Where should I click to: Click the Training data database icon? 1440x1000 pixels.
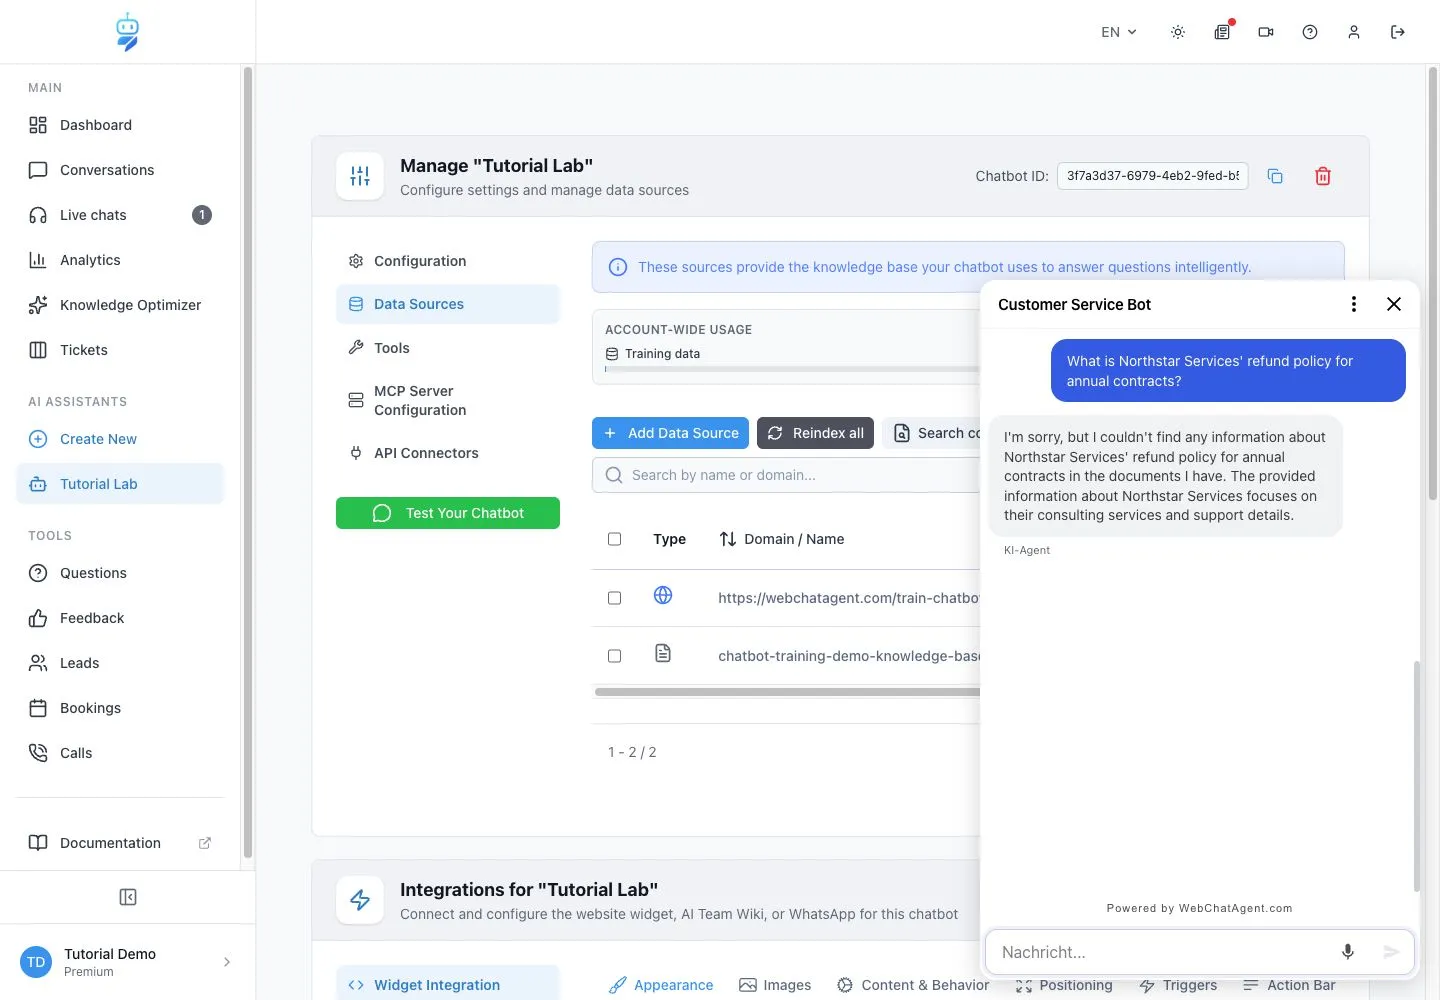pos(612,354)
